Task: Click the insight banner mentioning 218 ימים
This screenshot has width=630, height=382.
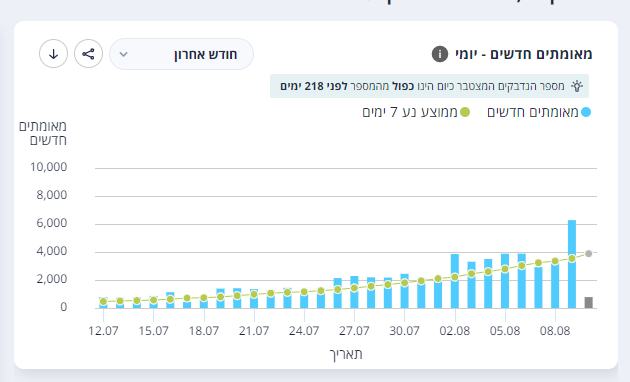Action: point(430,86)
